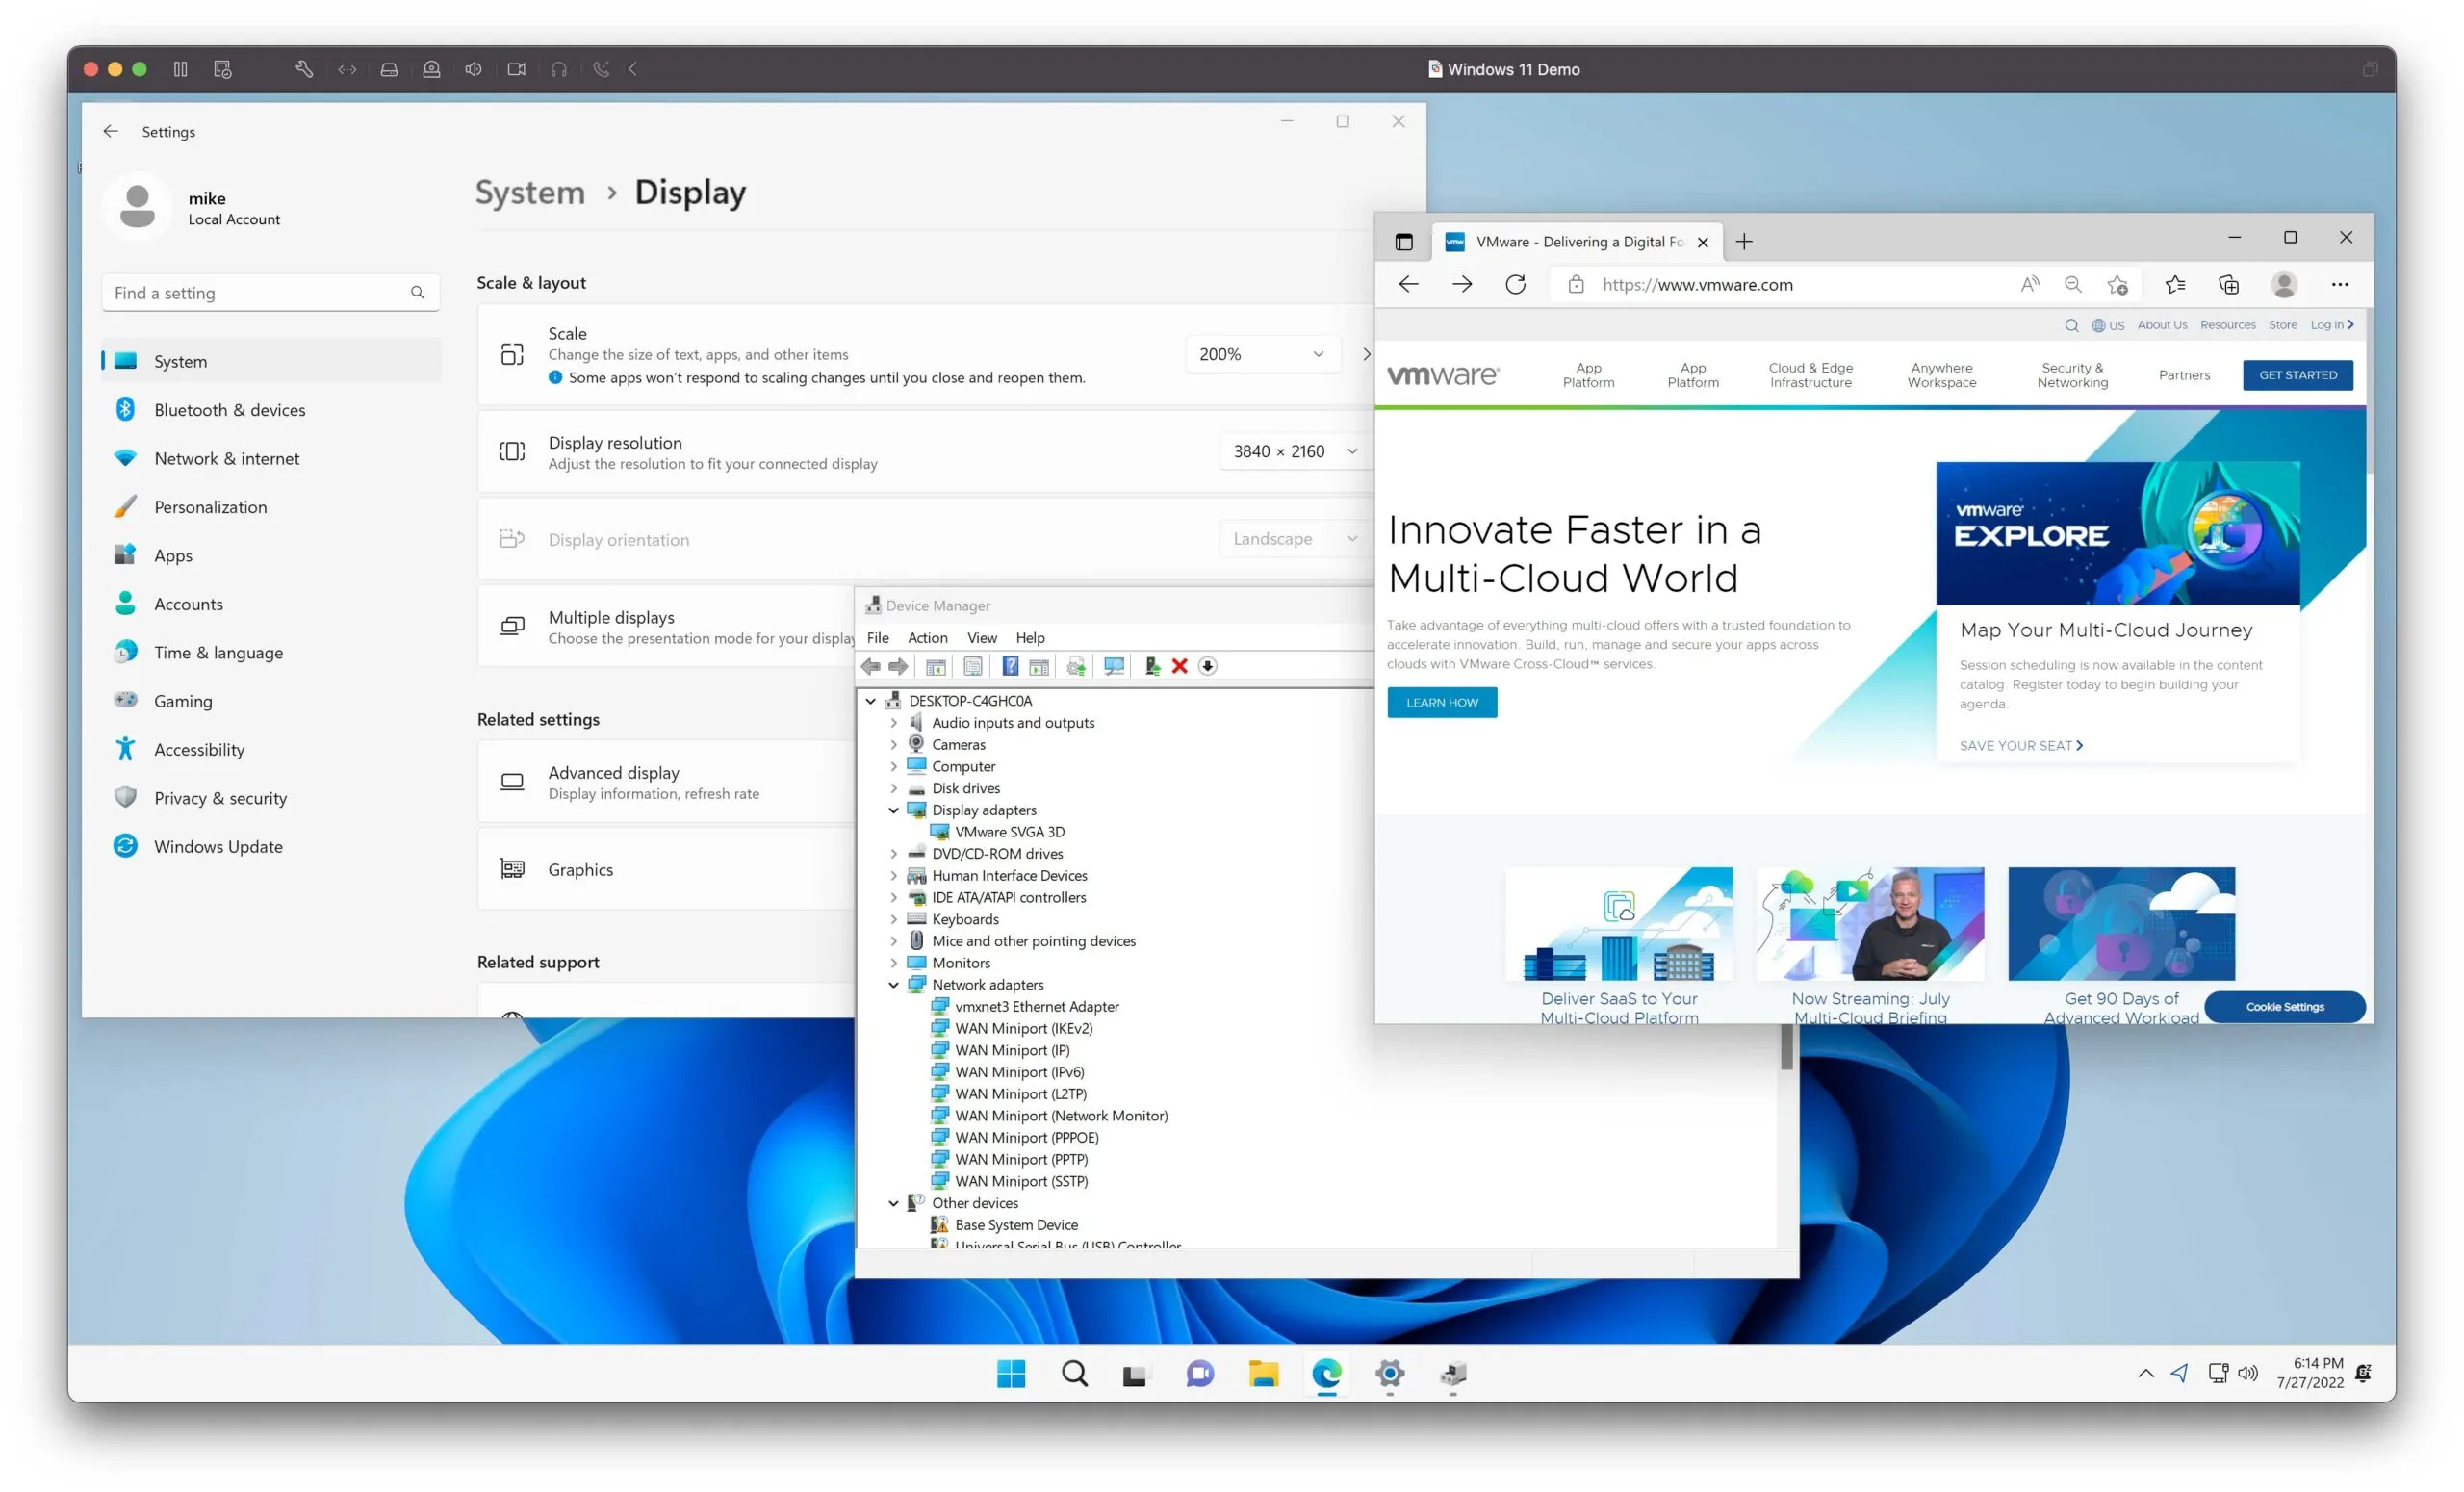Click the camera icon in the Fusion toolbar

click(x=517, y=69)
